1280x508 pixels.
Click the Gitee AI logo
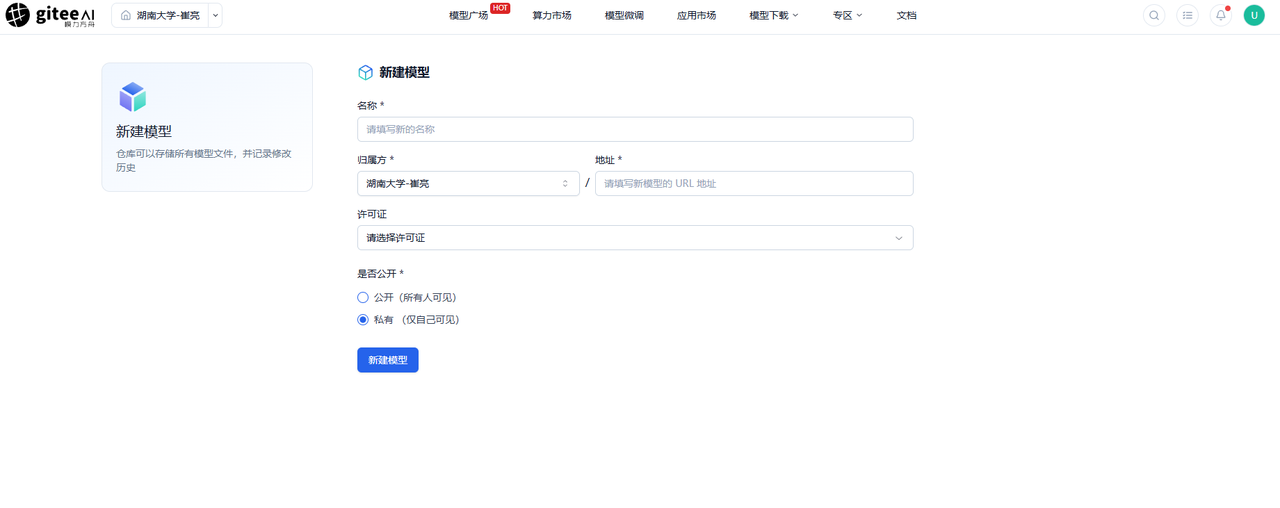[x=50, y=15]
